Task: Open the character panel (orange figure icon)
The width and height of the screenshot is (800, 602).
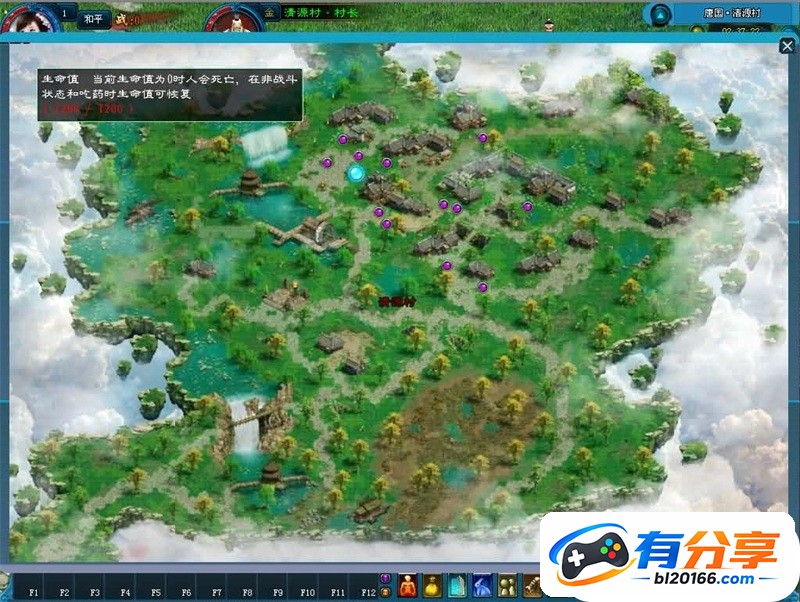Action: (x=407, y=585)
